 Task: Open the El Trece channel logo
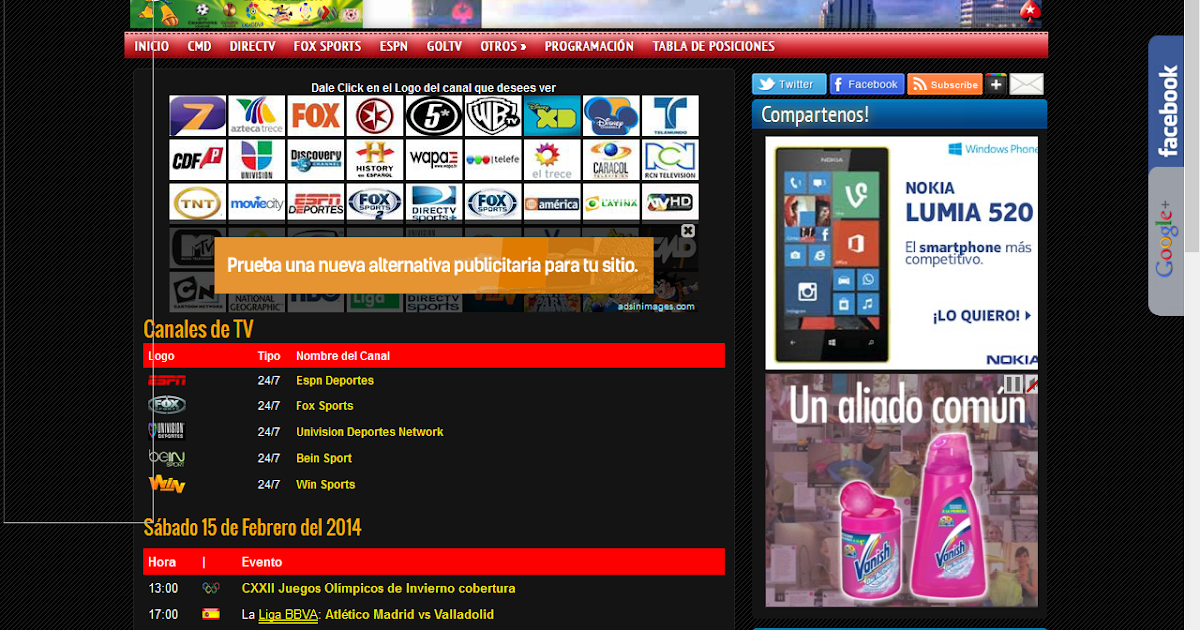click(552, 160)
